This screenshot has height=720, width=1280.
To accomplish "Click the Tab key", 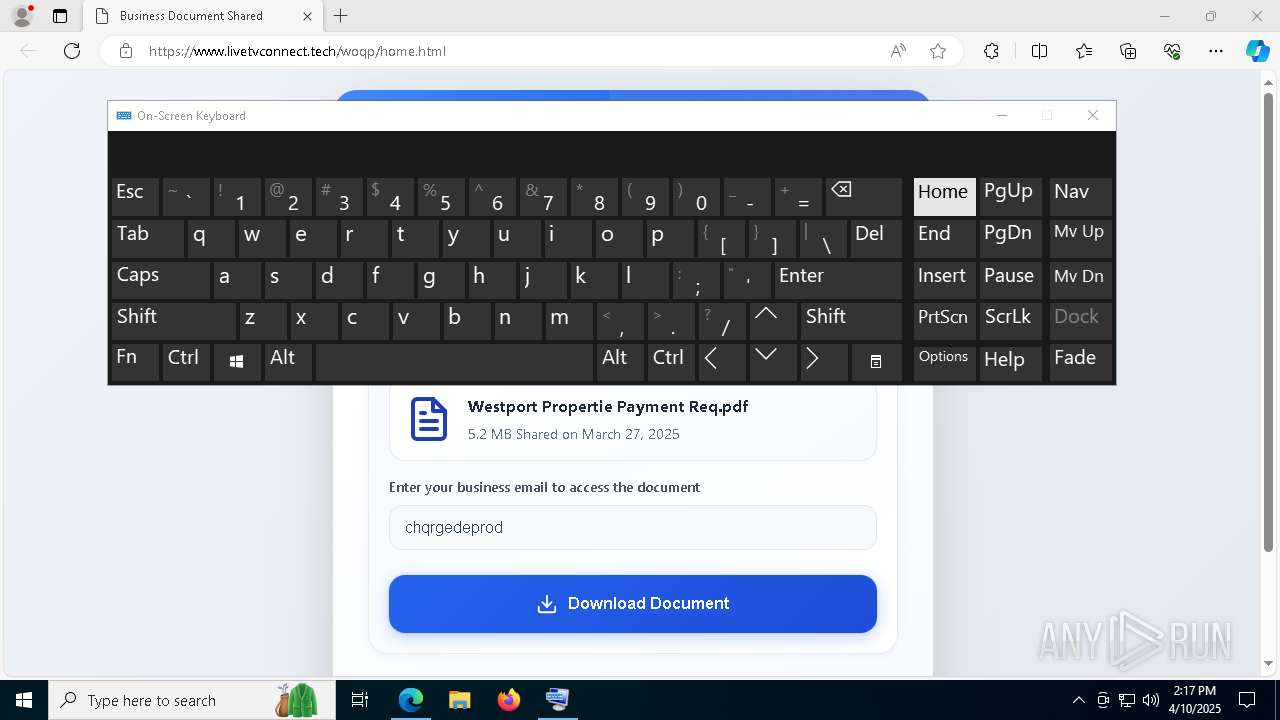I will coord(147,238).
